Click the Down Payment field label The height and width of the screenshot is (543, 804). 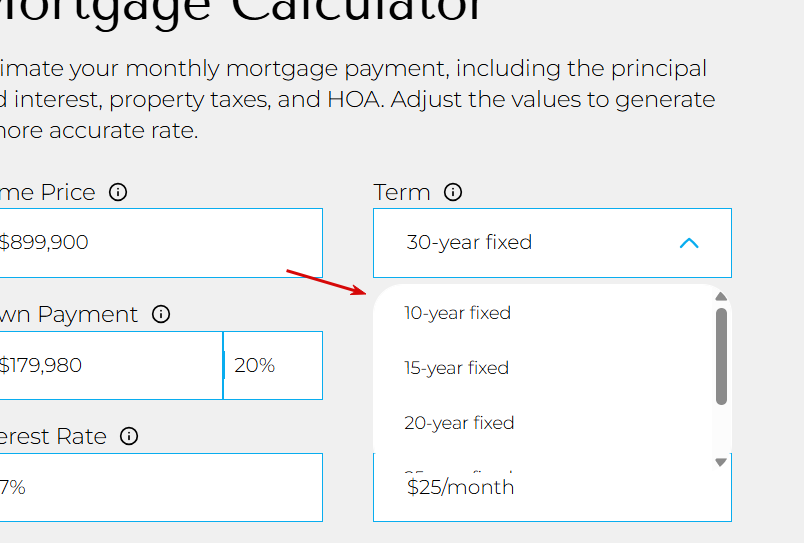coord(70,314)
